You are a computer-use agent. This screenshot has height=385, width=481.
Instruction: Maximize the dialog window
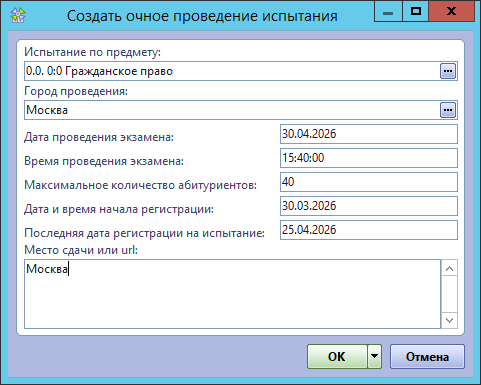coord(416,12)
